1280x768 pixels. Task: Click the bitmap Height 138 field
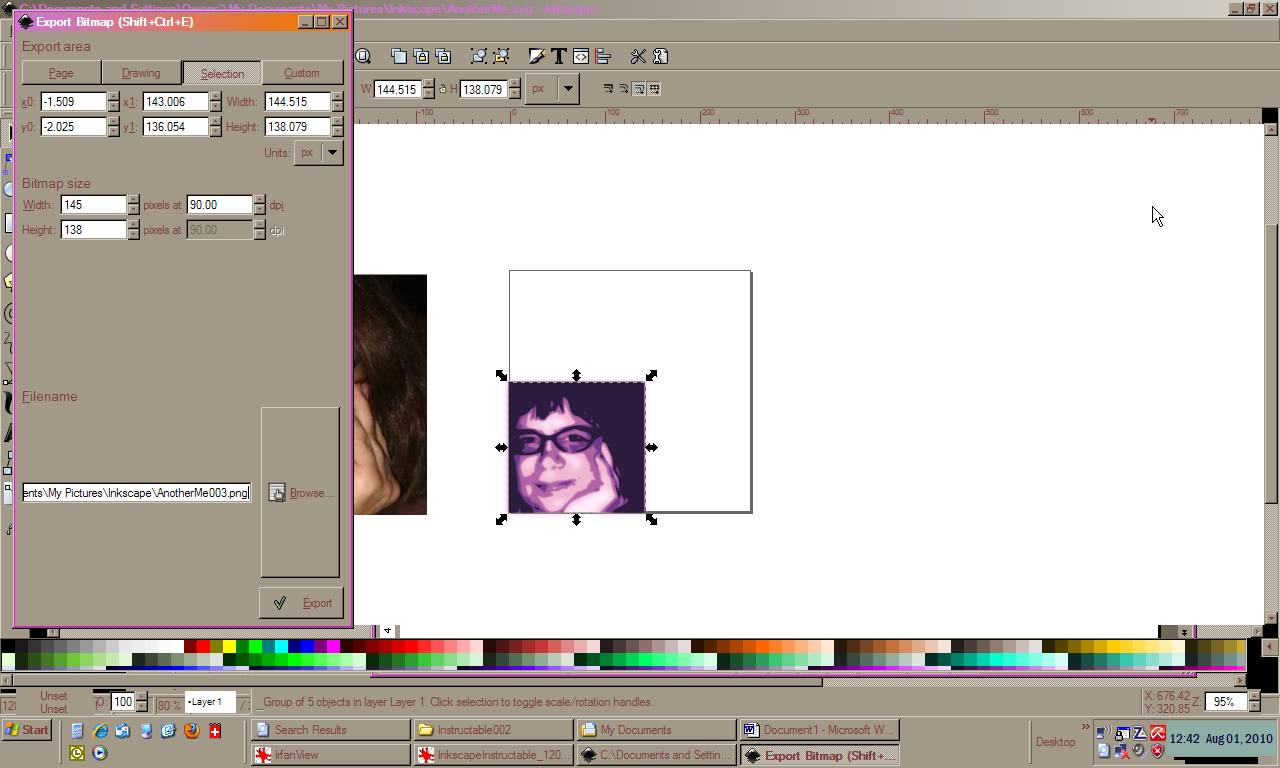(x=94, y=230)
